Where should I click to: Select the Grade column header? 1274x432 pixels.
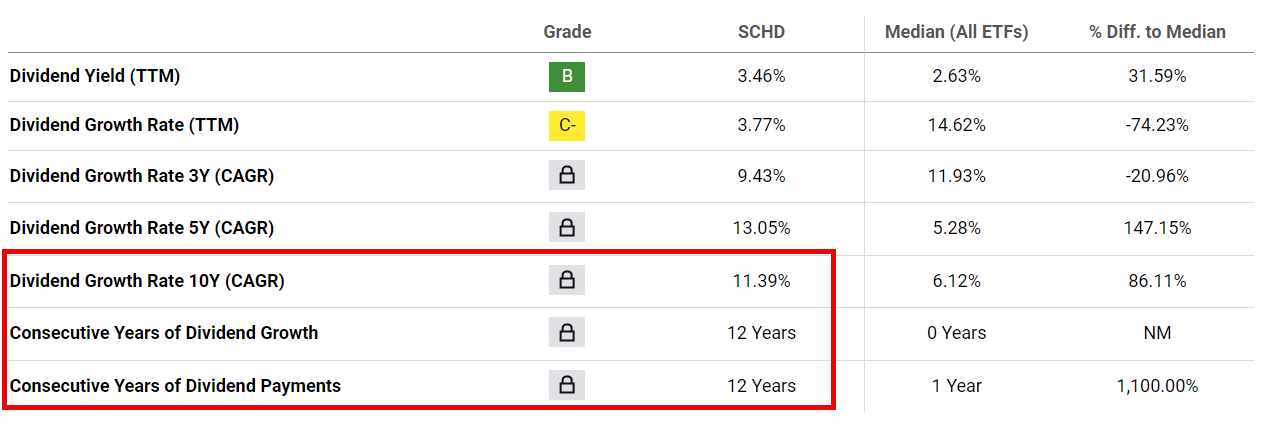[567, 32]
